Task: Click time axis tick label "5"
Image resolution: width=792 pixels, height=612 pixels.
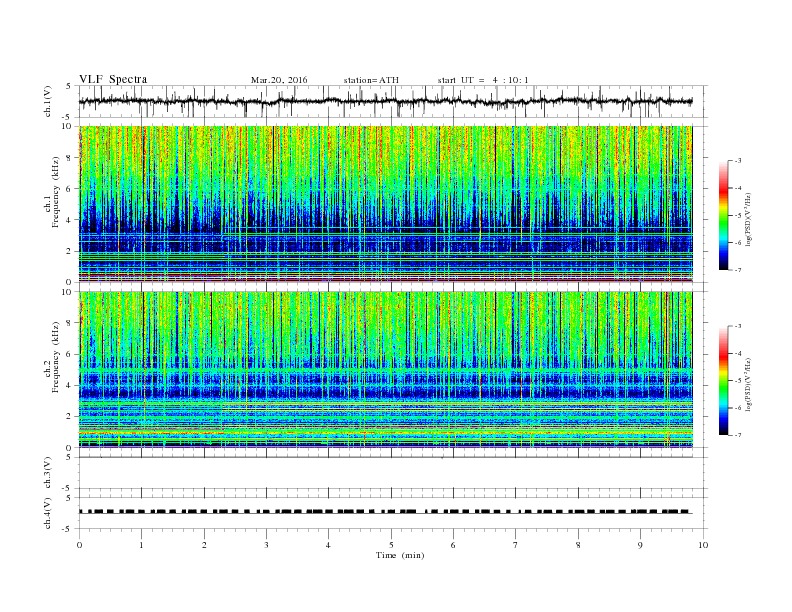Action: pos(391,545)
